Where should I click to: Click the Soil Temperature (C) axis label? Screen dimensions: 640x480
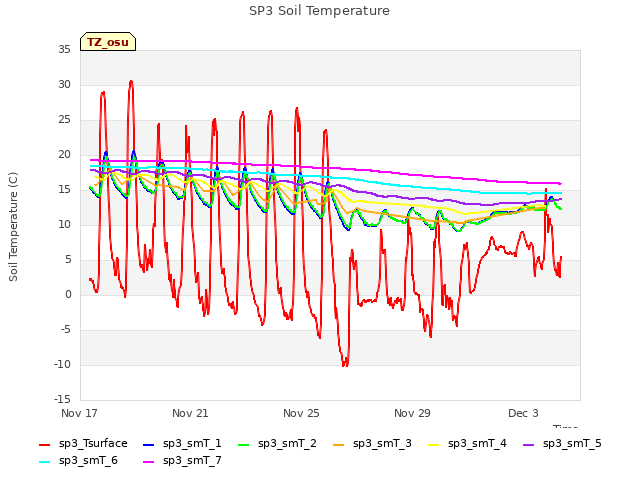[x=13, y=227]
